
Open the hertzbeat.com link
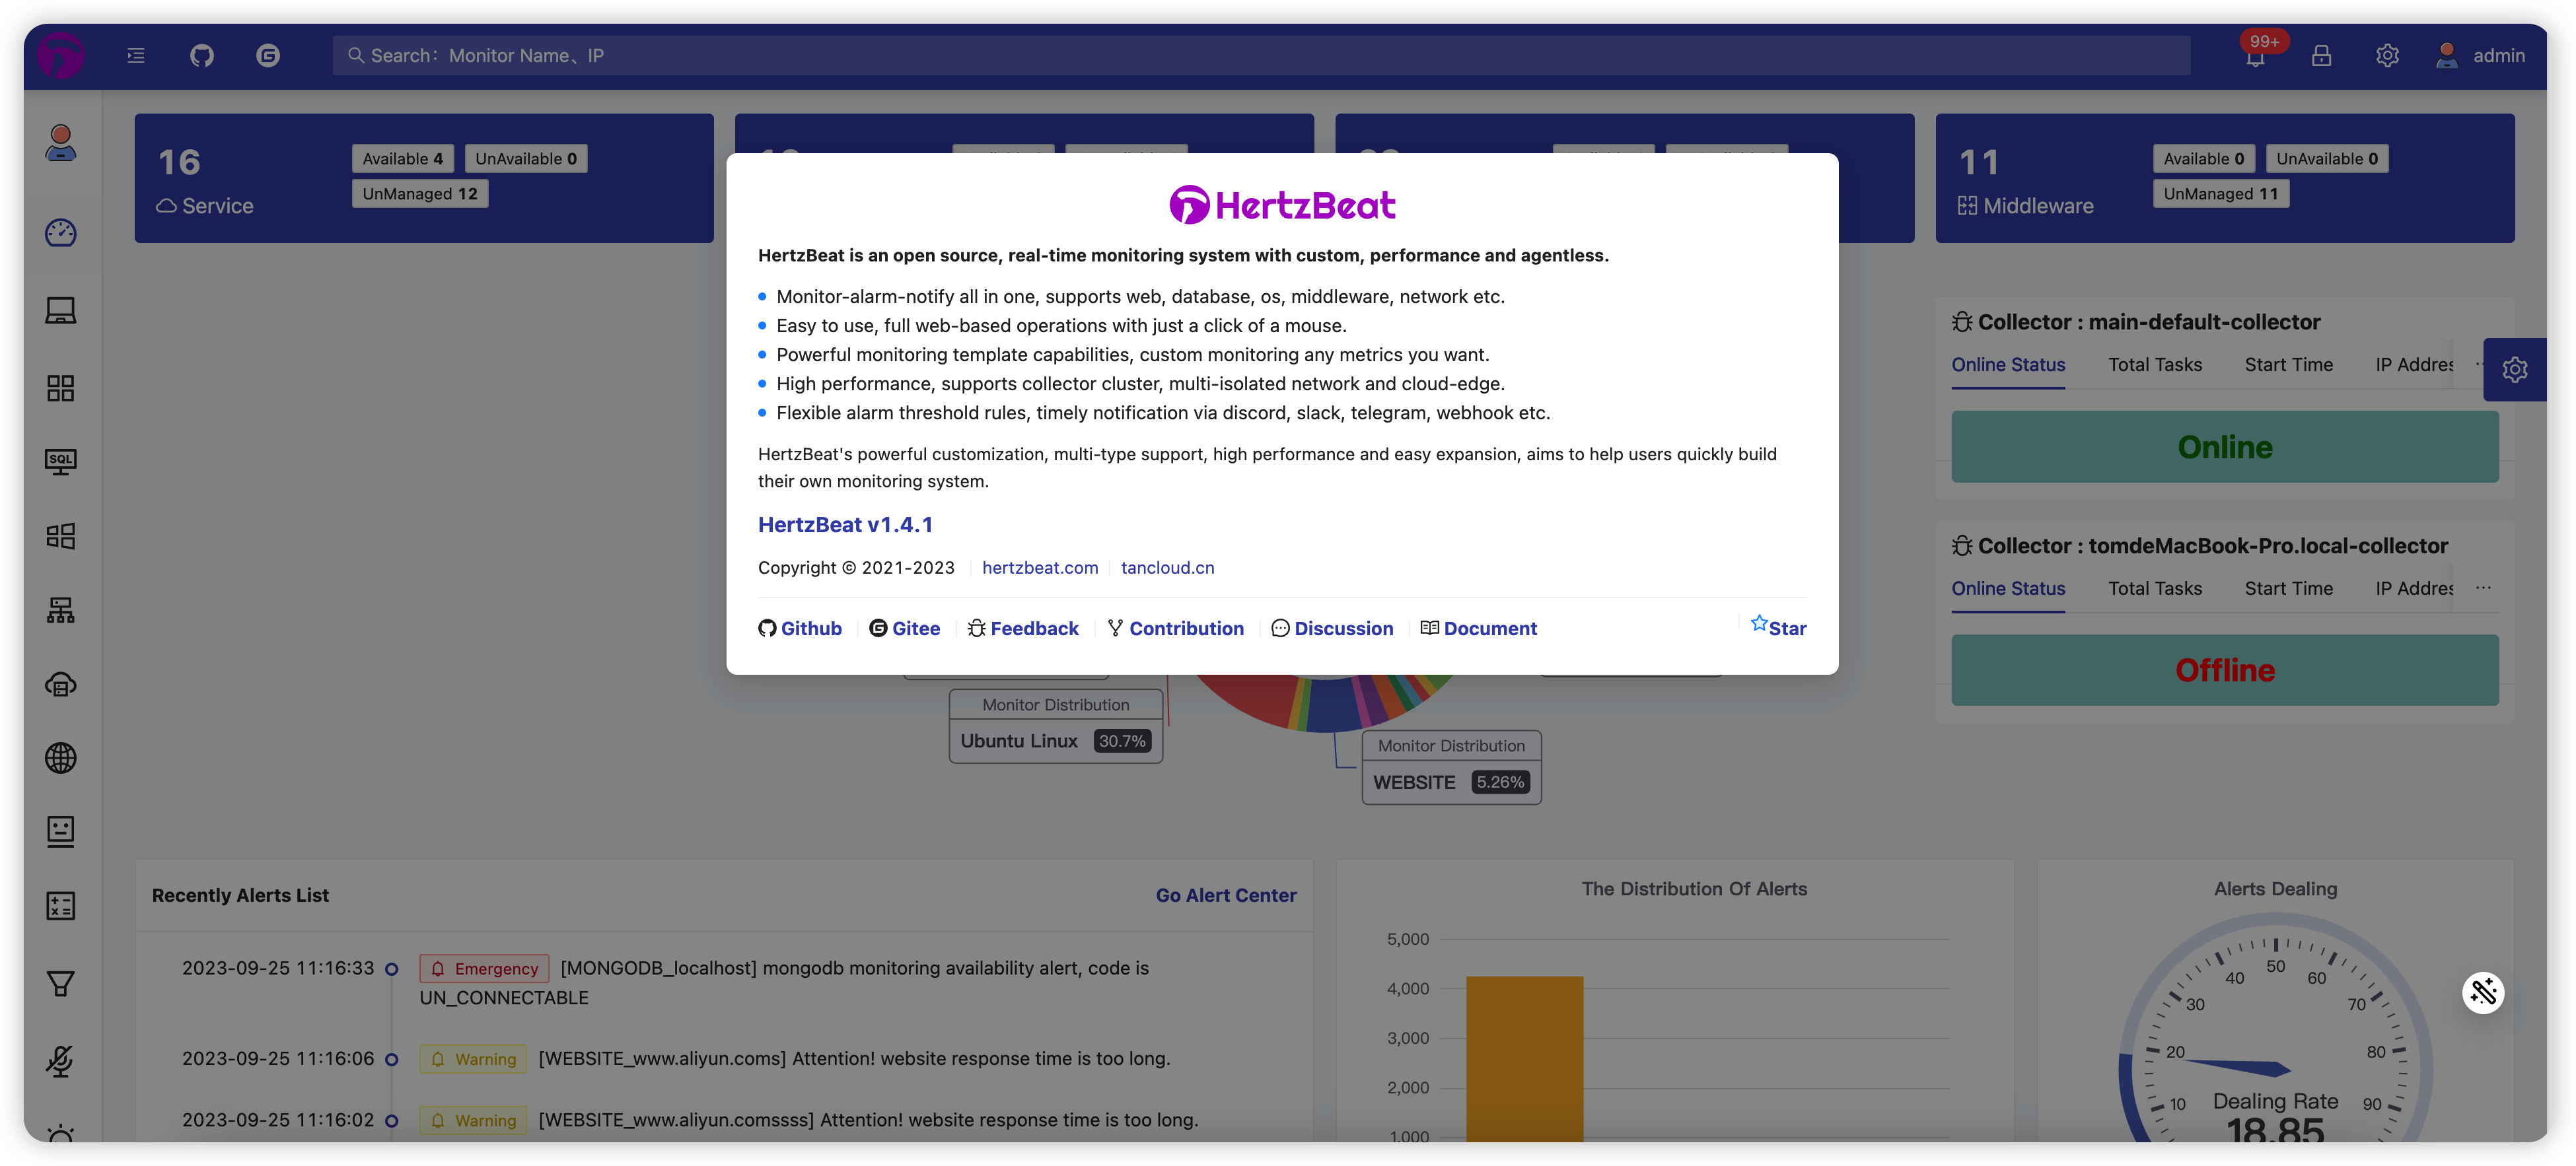coord(1040,568)
